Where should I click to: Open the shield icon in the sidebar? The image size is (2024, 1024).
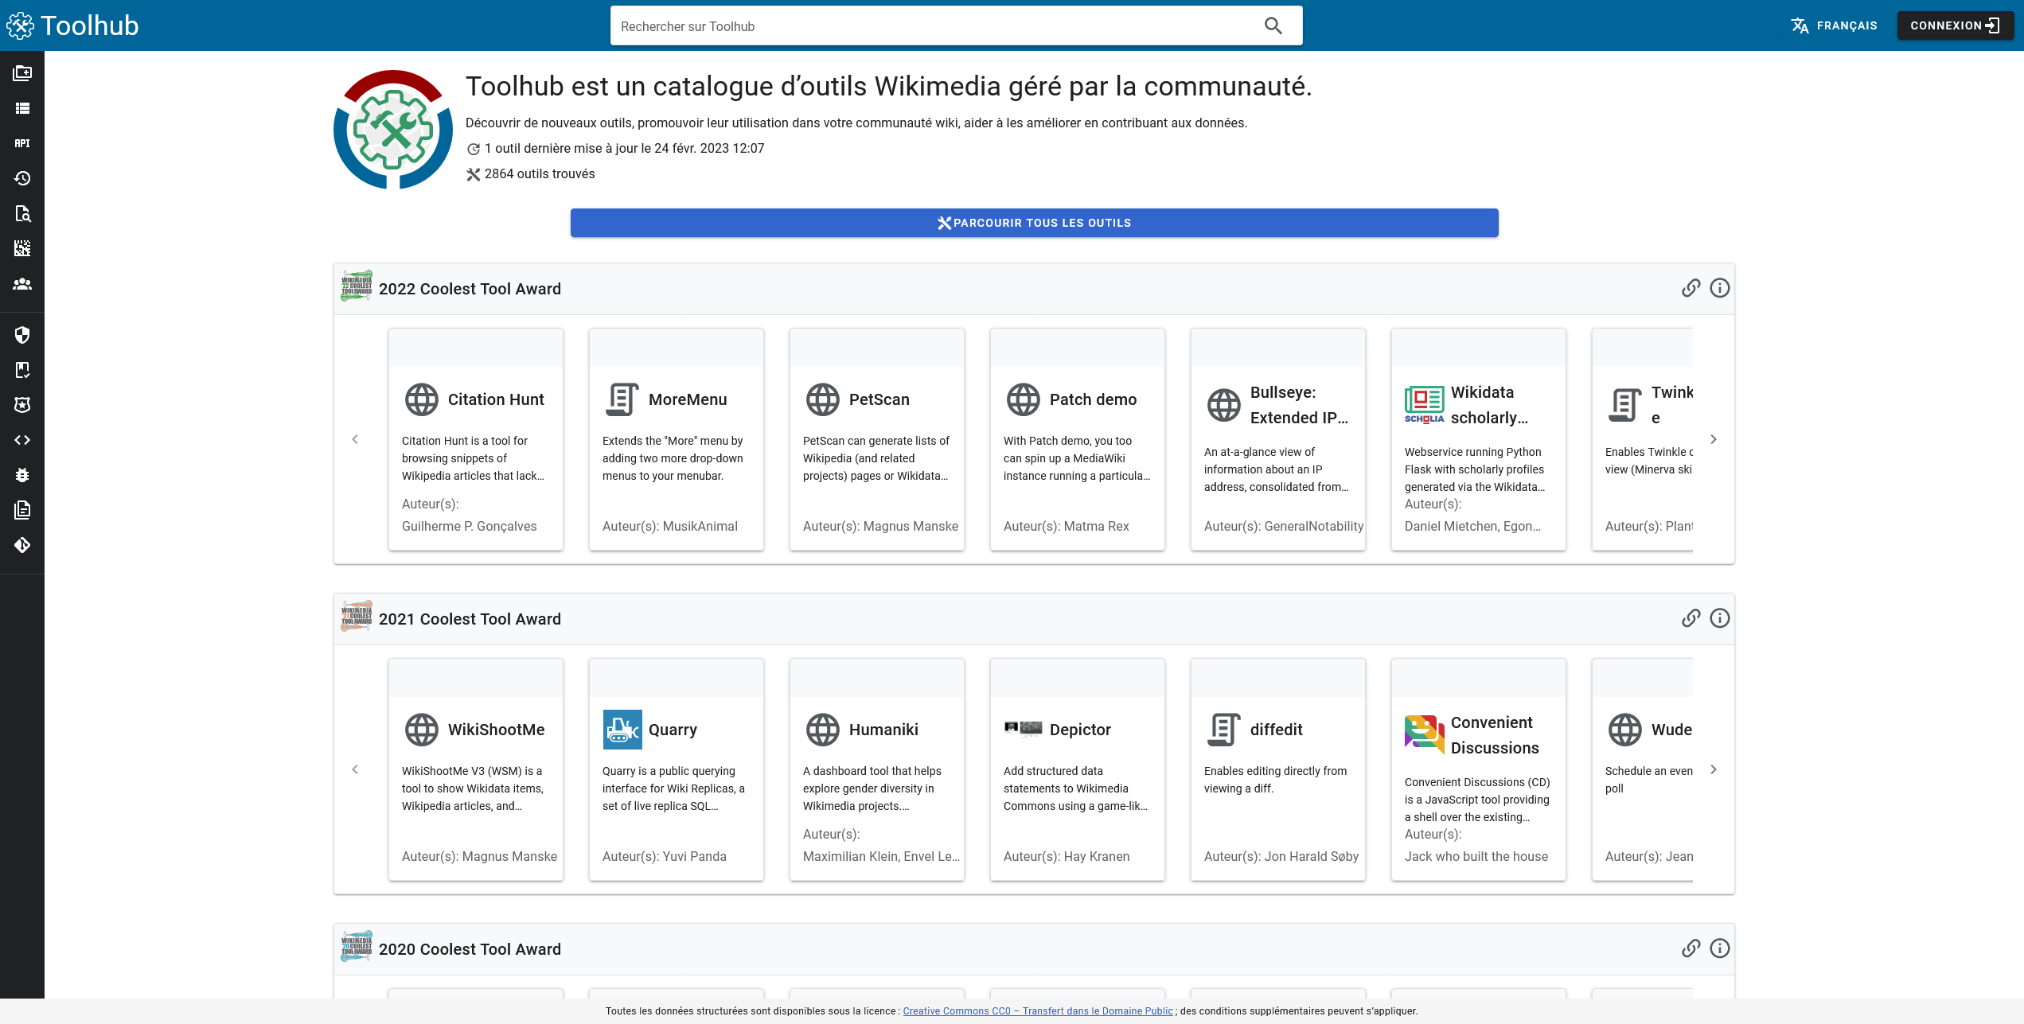[x=22, y=335]
